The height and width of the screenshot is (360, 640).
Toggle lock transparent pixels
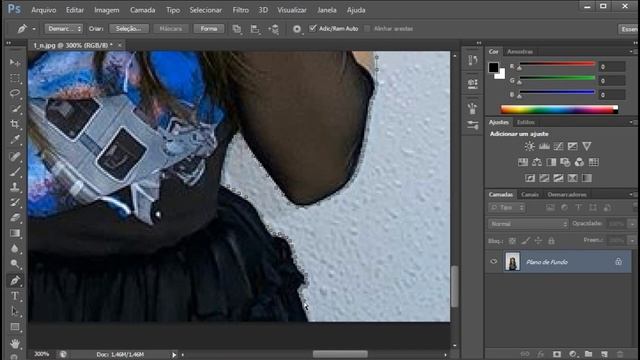tap(512, 241)
